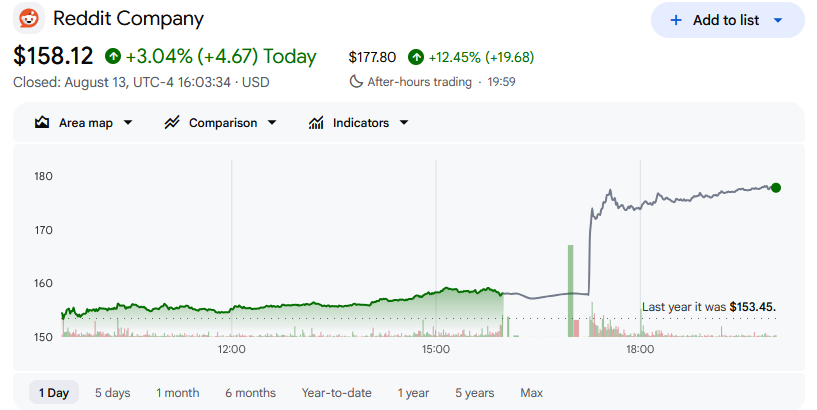The image size is (817, 410).
Task: Switch to the 6 months range
Action: tap(251, 393)
